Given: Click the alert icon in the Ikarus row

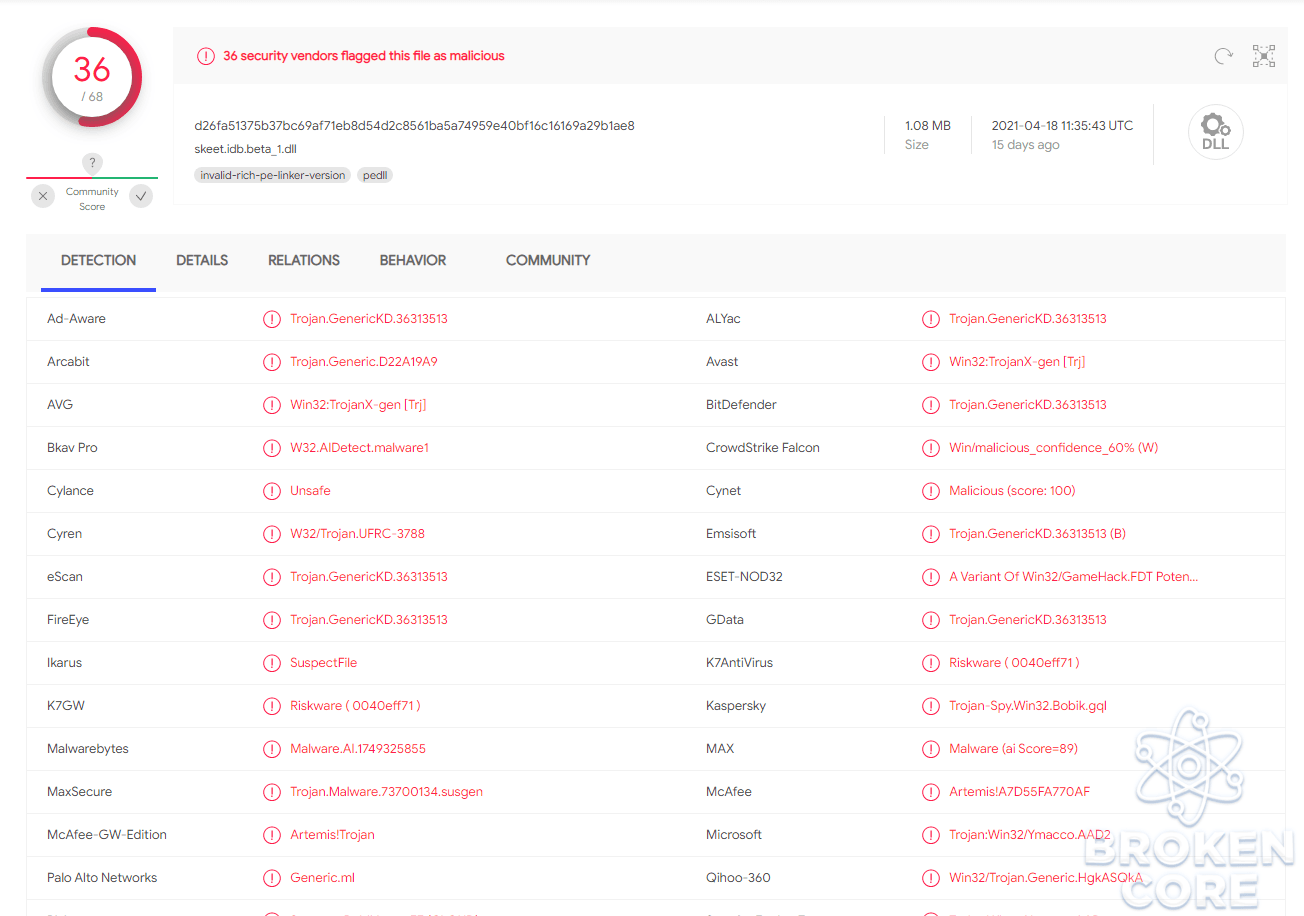Looking at the screenshot, I should [272, 663].
